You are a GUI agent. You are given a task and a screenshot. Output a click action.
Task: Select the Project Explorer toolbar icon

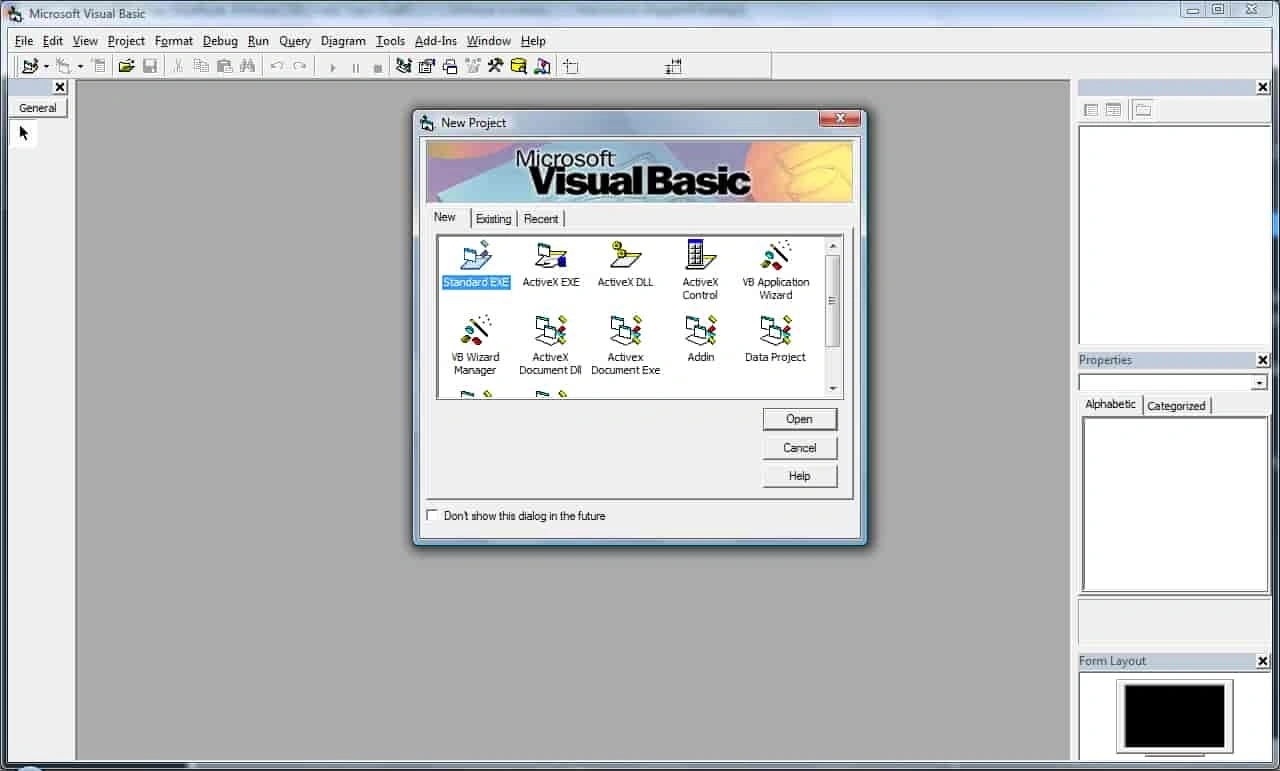tap(403, 66)
